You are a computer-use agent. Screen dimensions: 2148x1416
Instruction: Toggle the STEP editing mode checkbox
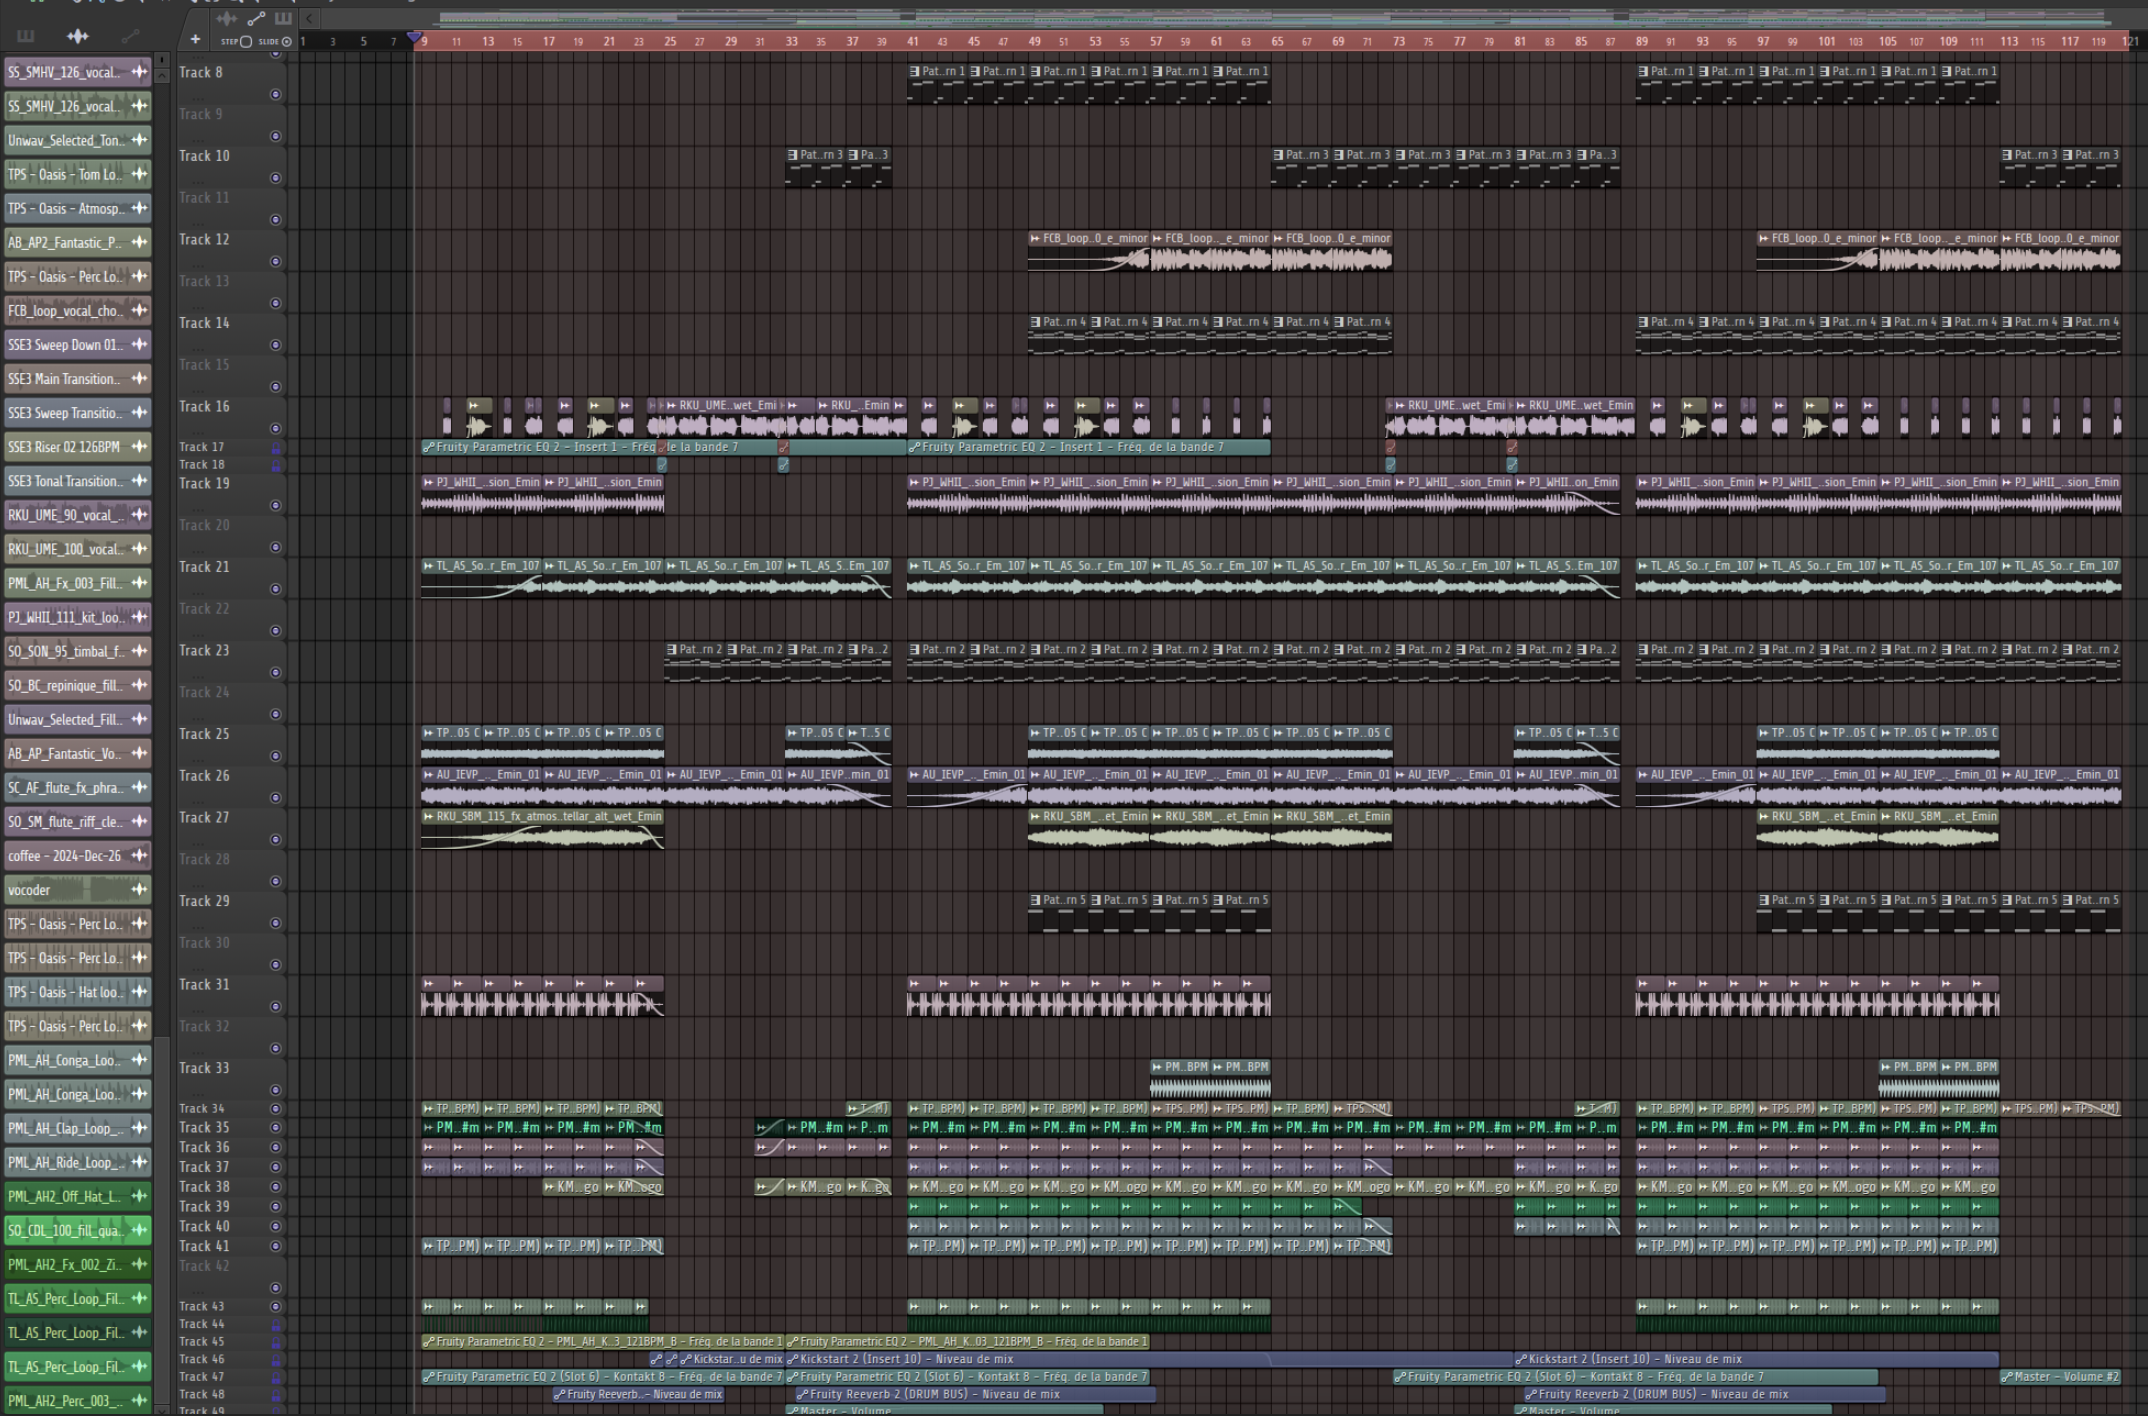(246, 42)
